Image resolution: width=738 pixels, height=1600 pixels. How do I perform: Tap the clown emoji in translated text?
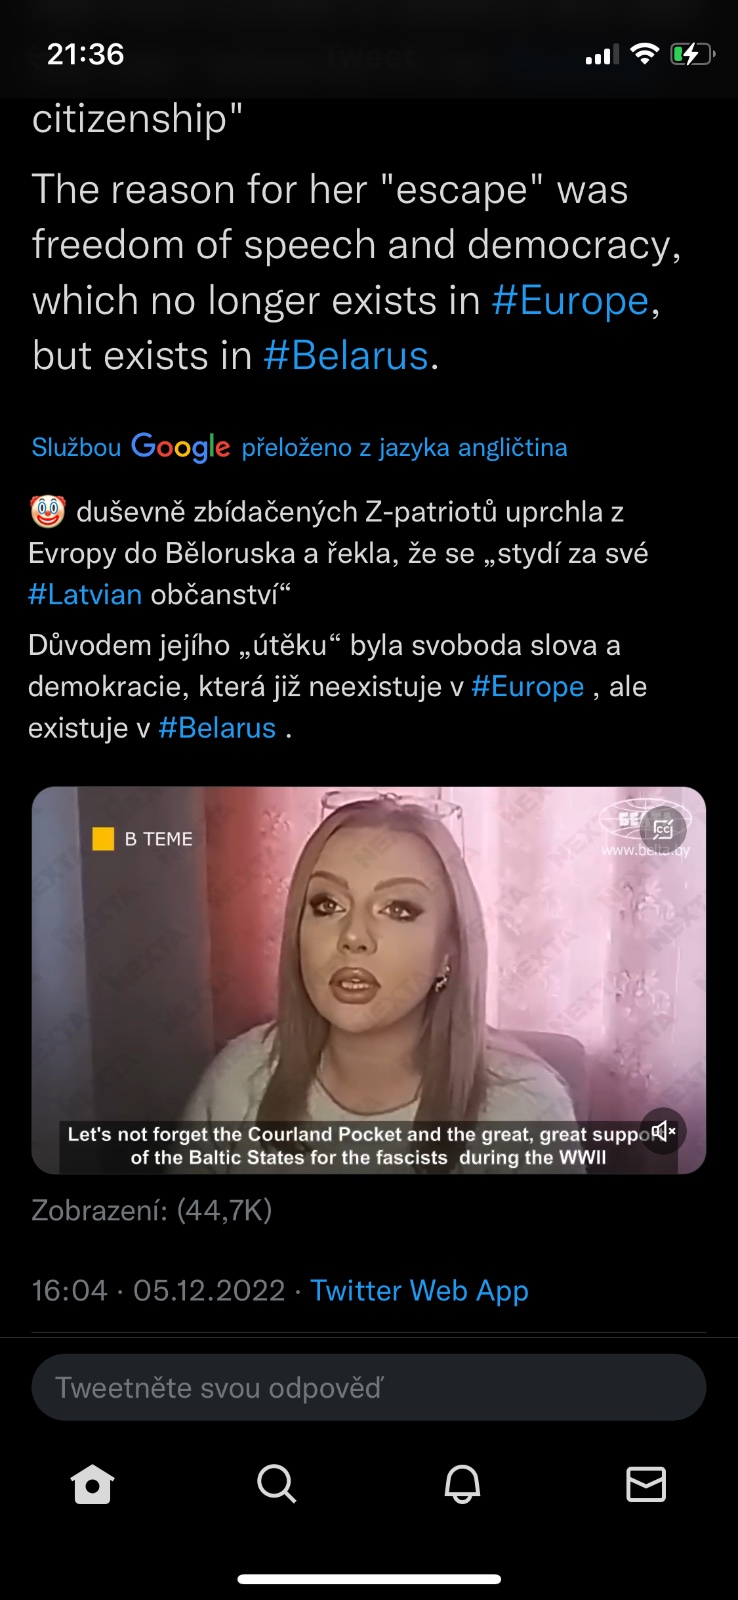click(48, 512)
